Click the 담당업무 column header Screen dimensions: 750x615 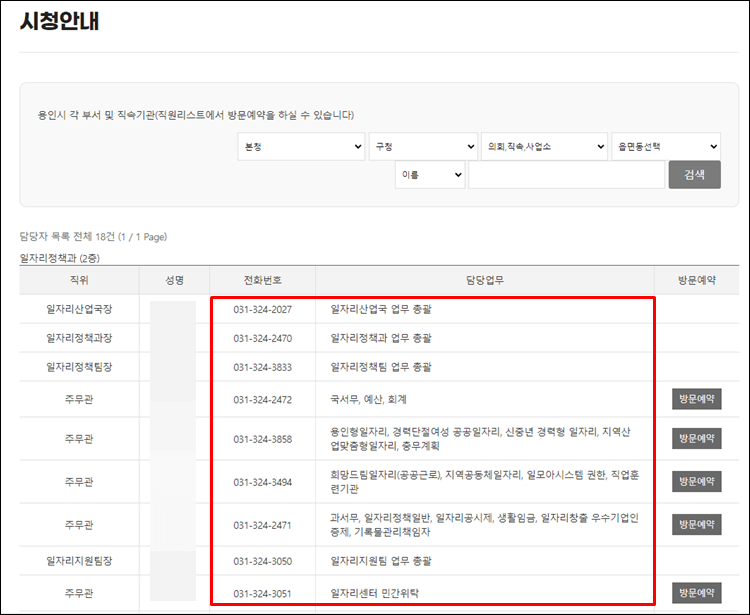485,280
